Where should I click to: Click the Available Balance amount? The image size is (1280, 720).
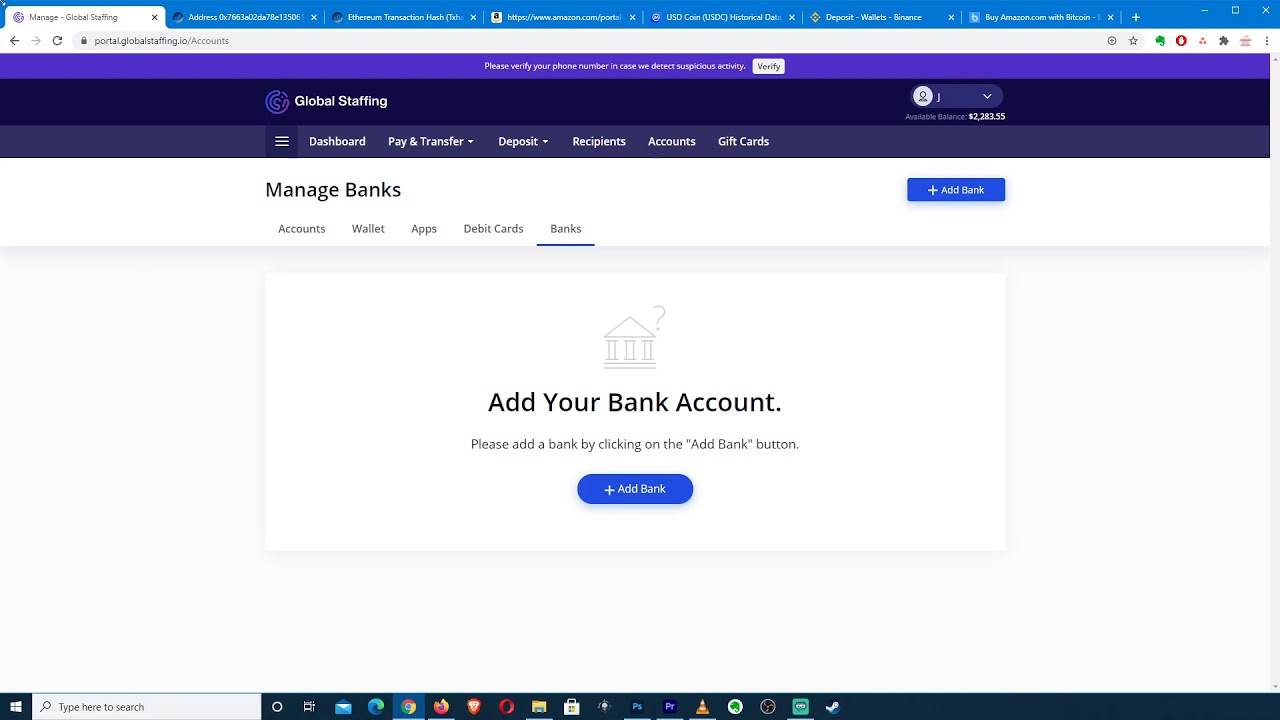986,117
